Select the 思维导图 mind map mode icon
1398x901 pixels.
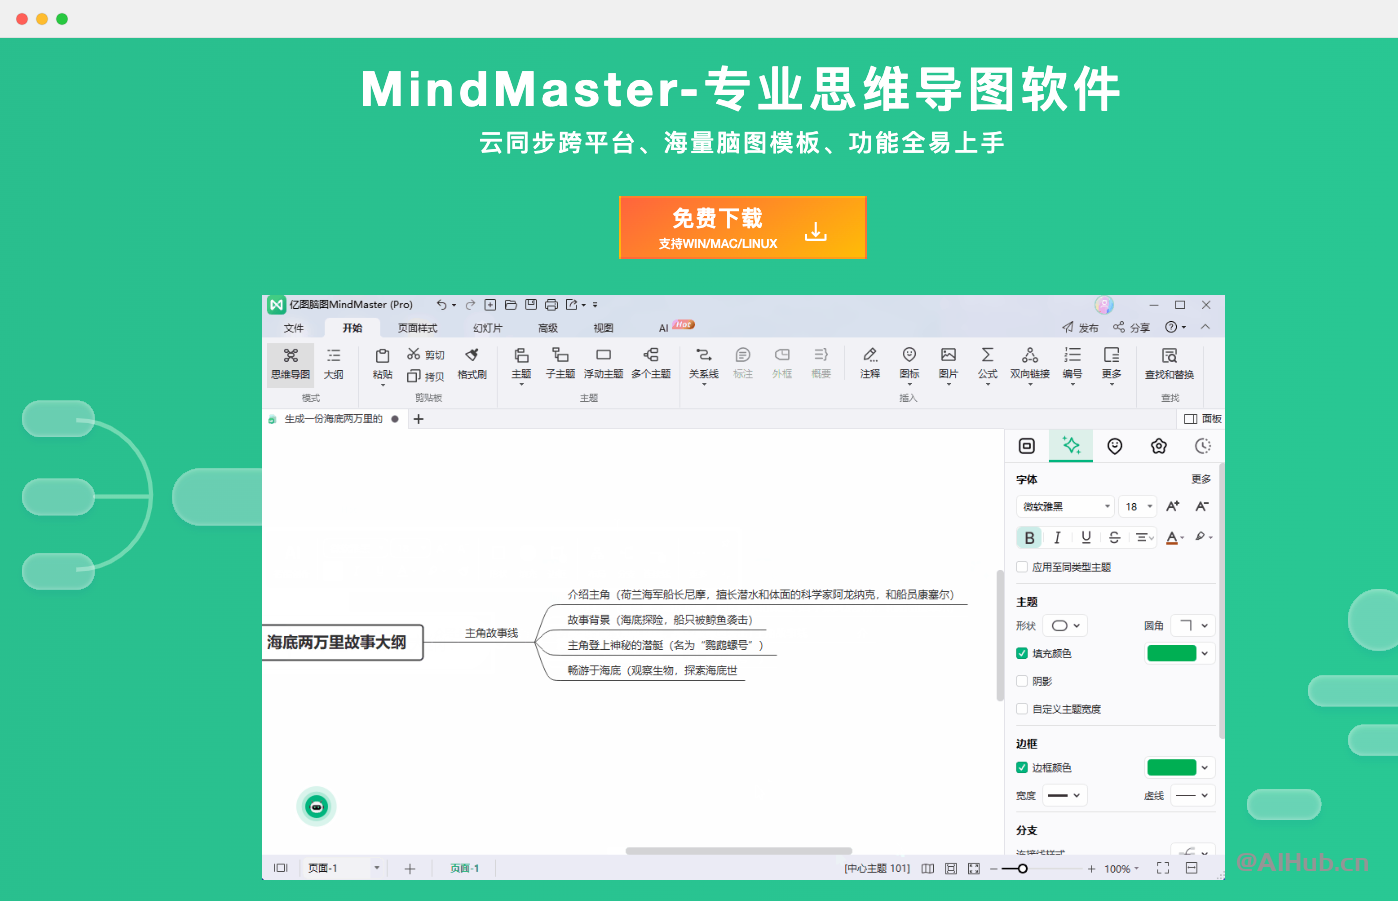pyautogui.click(x=291, y=363)
